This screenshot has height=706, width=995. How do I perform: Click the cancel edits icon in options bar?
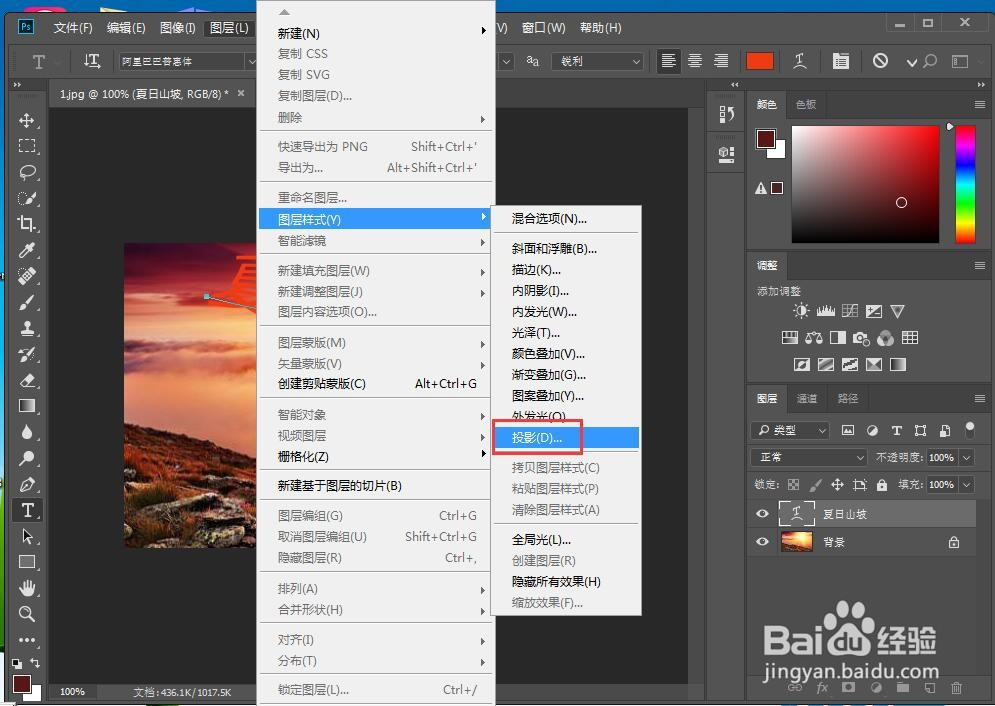pos(880,61)
